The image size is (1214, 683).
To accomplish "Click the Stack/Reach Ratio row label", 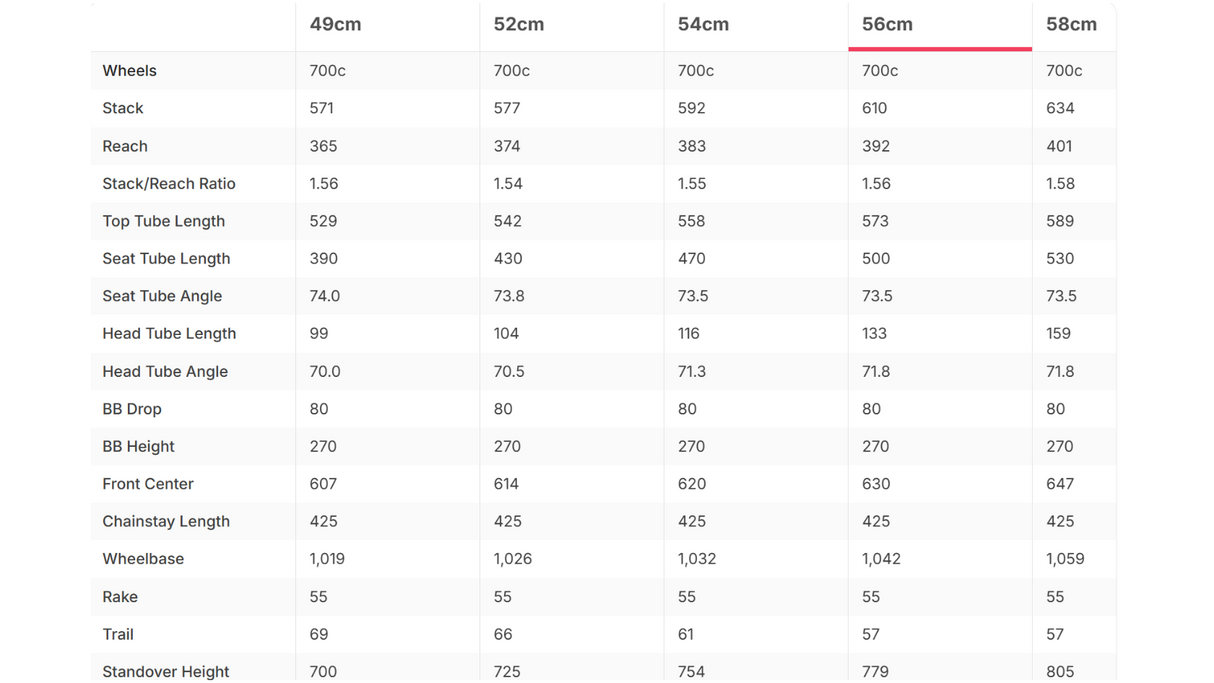I will [x=168, y=184].
